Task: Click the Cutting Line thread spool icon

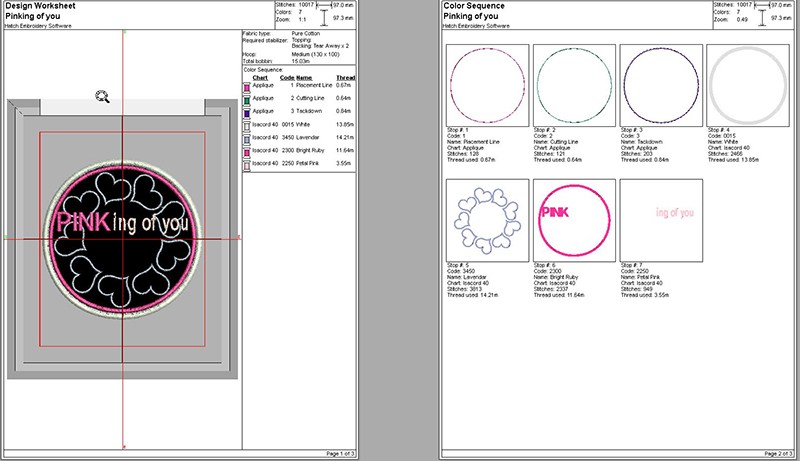Action: click(x=247, y=99)
